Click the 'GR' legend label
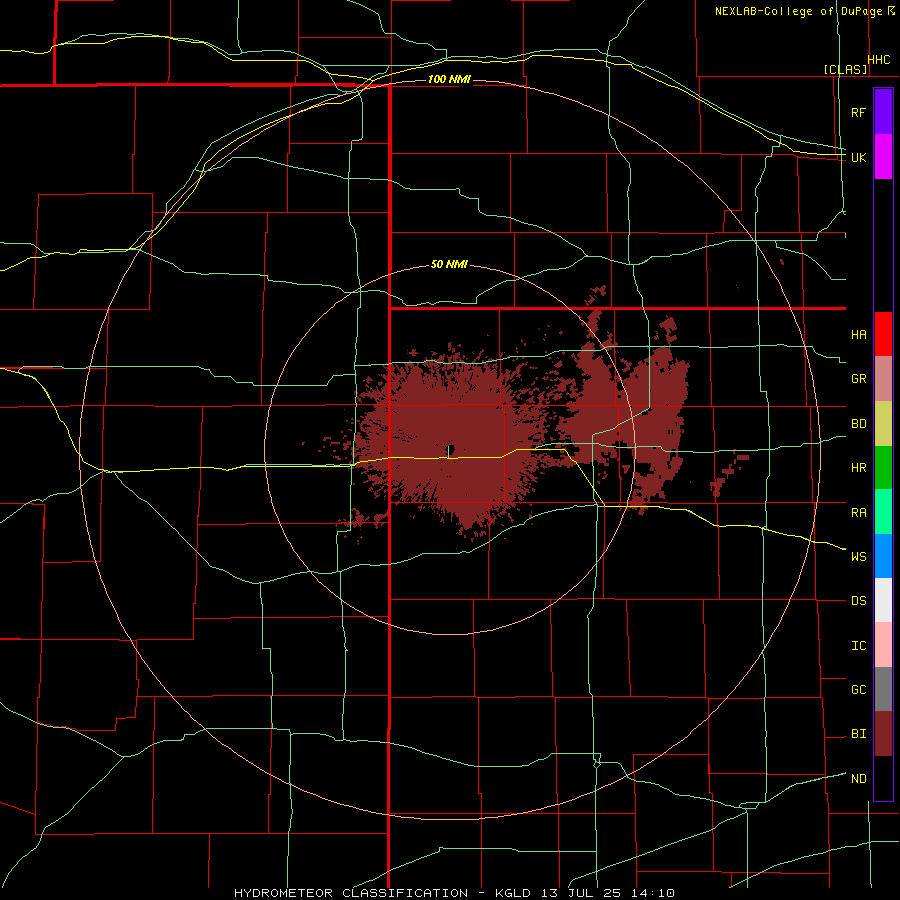Viewport: 900px width, 900px height. coord(859,379)
